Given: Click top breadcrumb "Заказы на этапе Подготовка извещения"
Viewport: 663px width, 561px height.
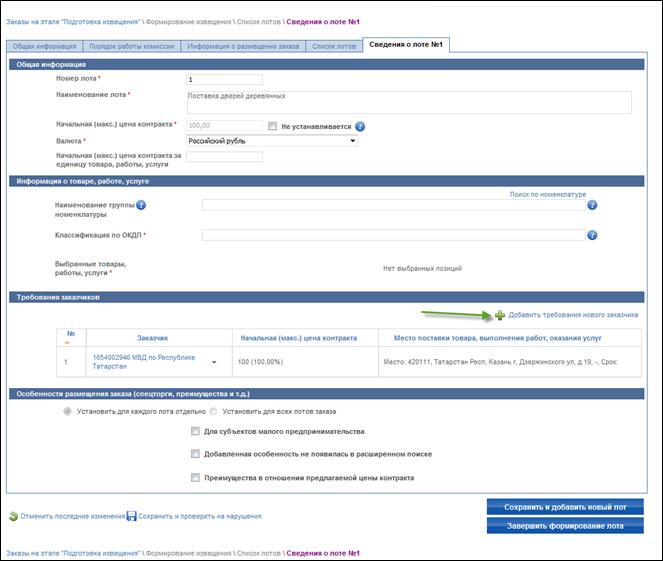Looking at the screenshot, I should pyautogui.click(x=73, y=22).
